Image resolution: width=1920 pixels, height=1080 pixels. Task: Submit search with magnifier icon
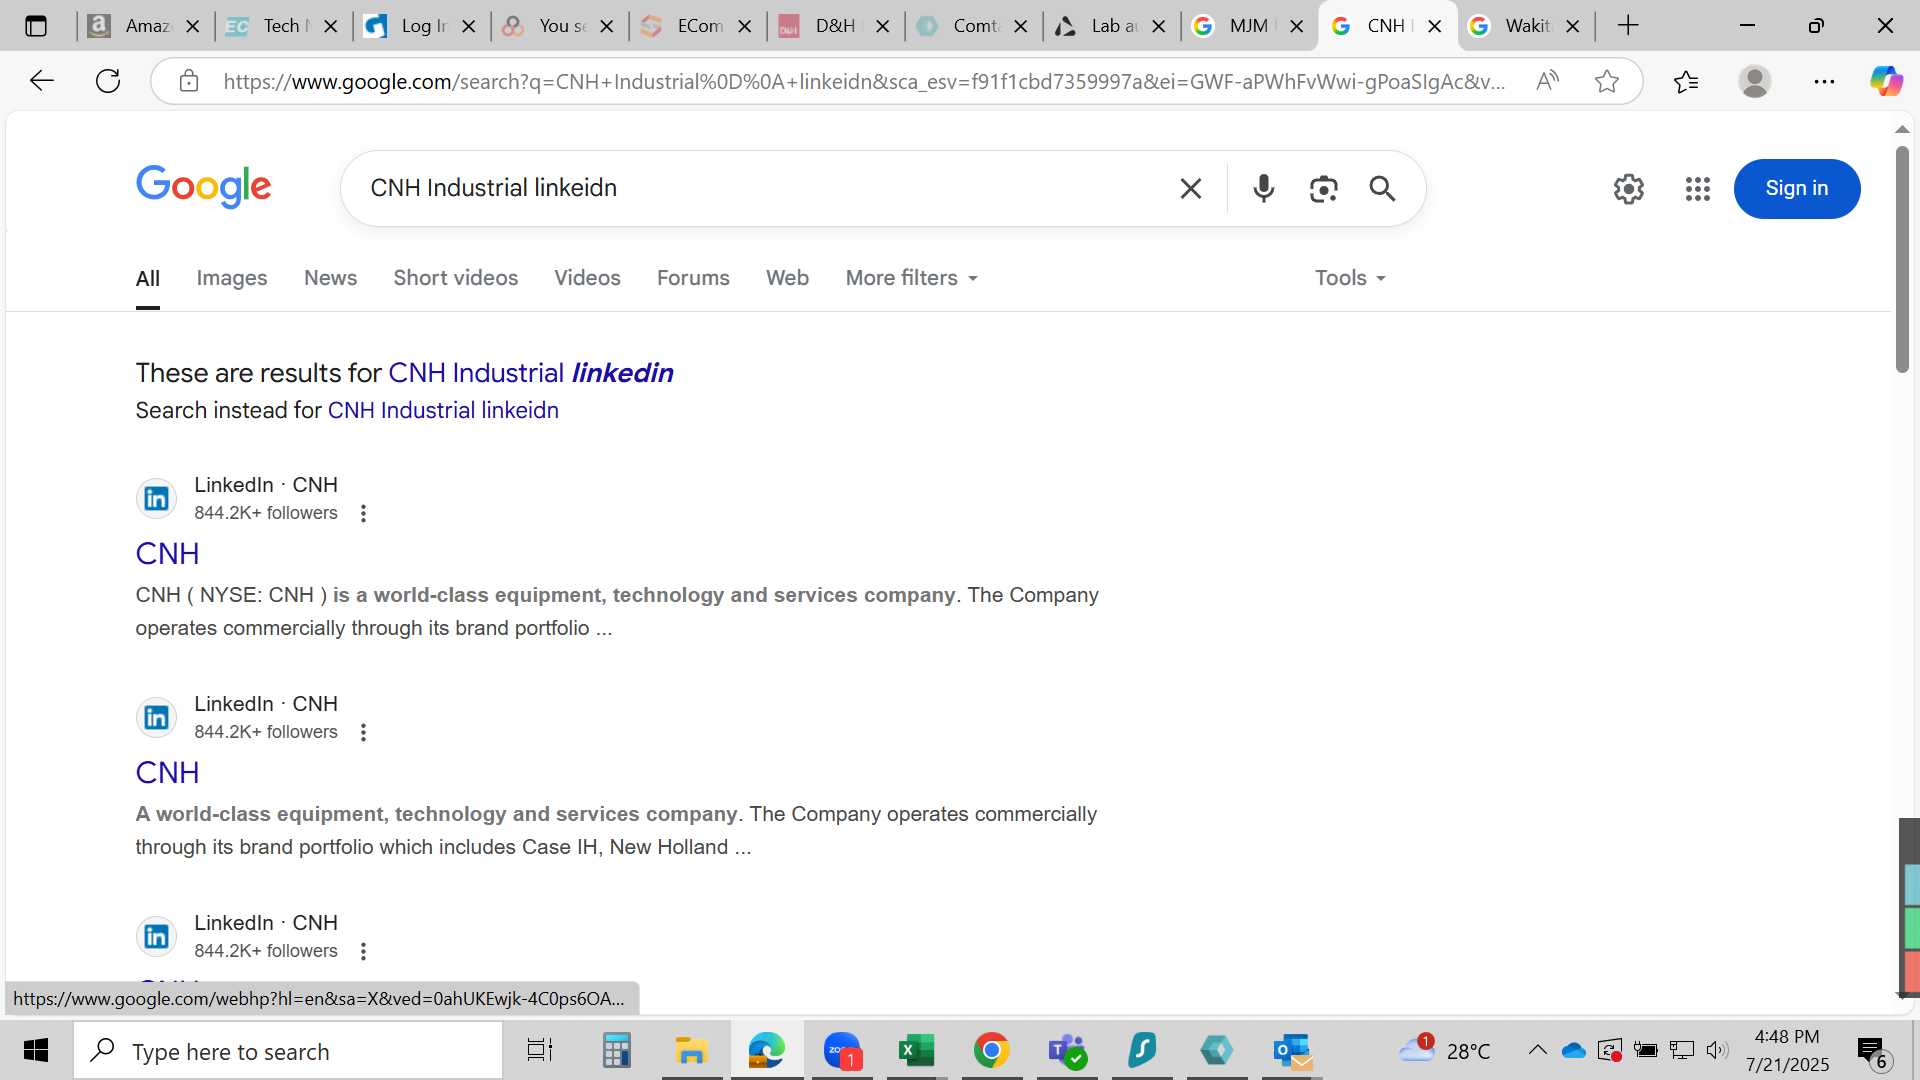pos(1382,188)
